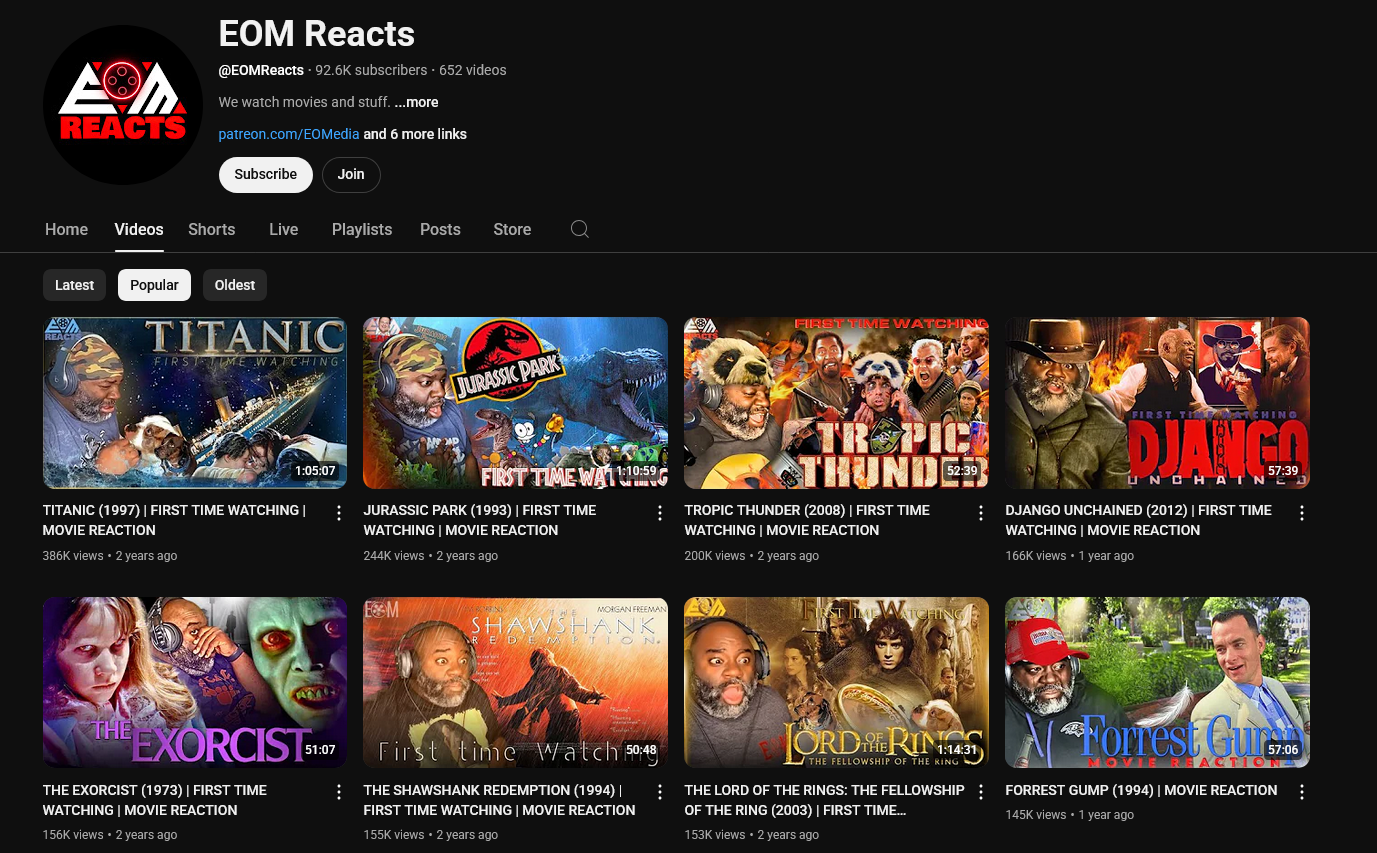Play The Exorcist reaction thumbnail
1377x853 pixels.
coord(195,682)
